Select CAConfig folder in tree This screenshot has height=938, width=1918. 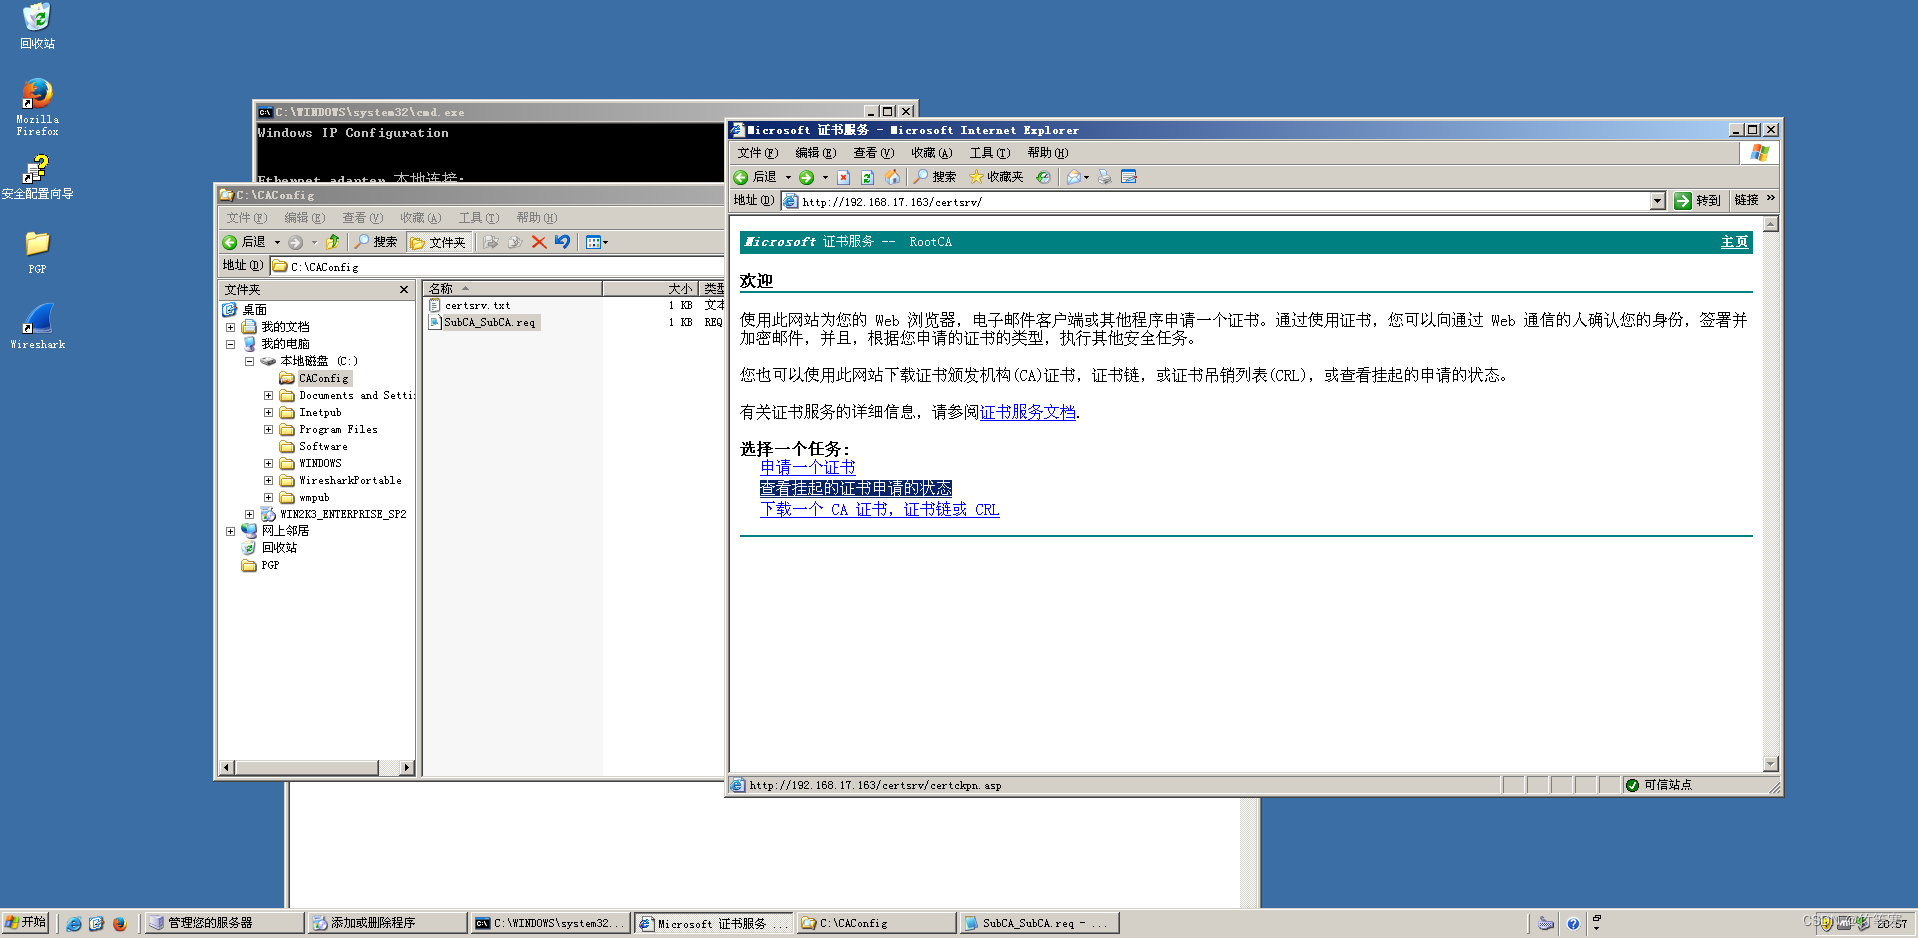324,378
